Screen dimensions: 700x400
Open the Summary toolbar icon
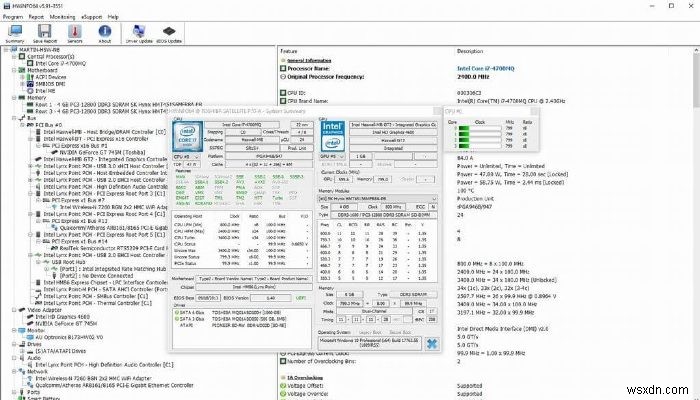coord(15,33)
